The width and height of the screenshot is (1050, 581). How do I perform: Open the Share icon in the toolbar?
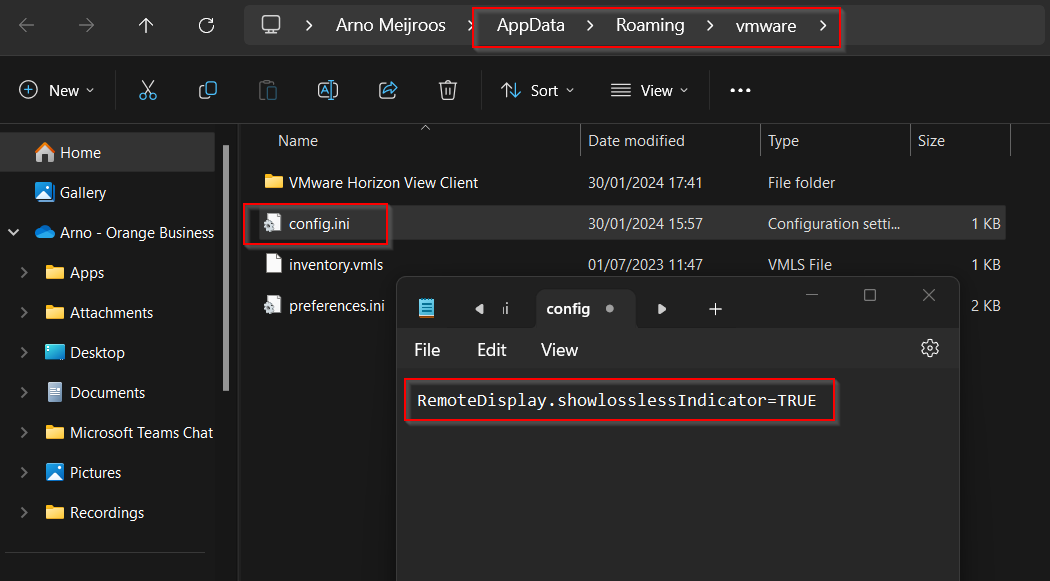point(387,90)
